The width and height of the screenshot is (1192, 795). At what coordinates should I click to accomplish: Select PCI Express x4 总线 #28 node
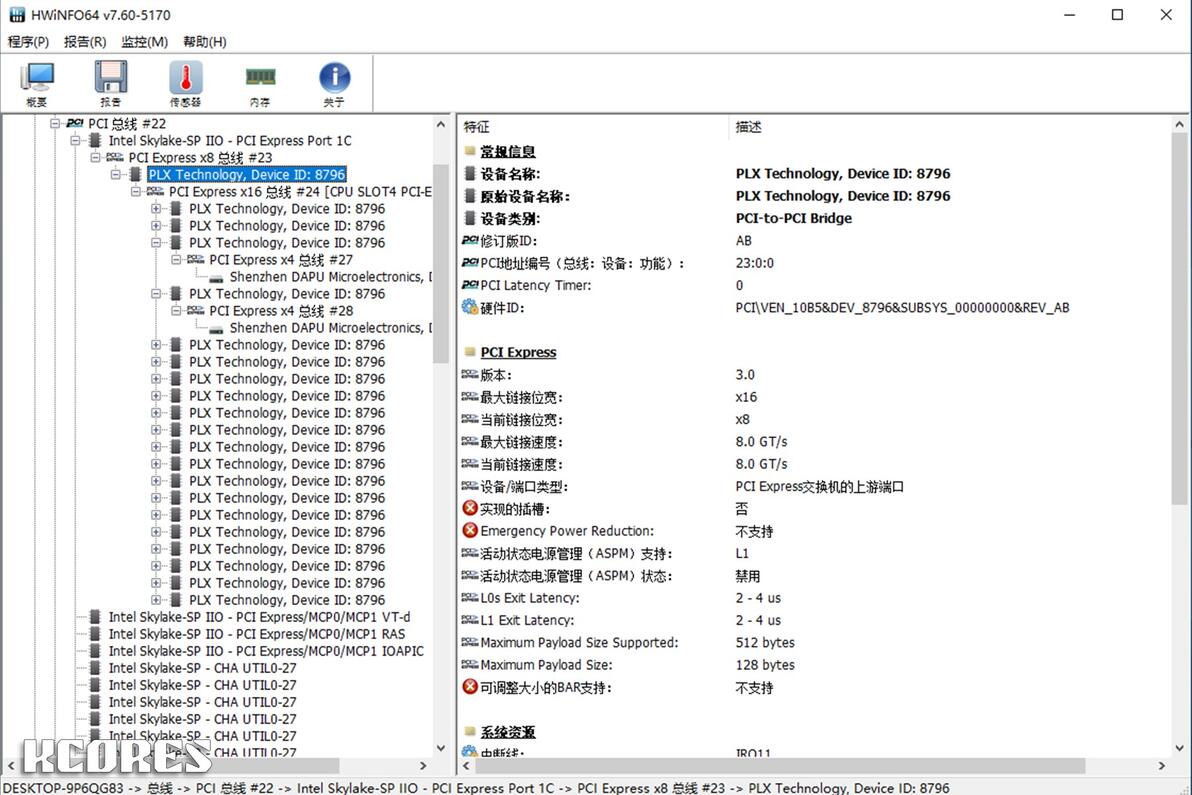[281, 311]
